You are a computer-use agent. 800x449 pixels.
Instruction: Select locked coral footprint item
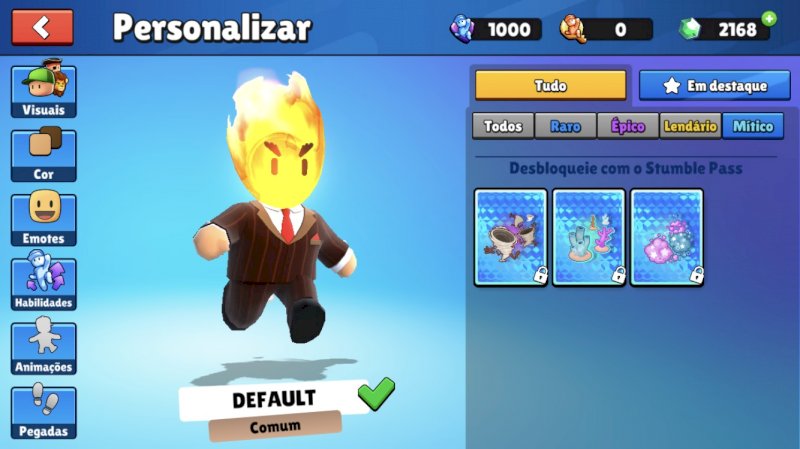pos(589,237)
